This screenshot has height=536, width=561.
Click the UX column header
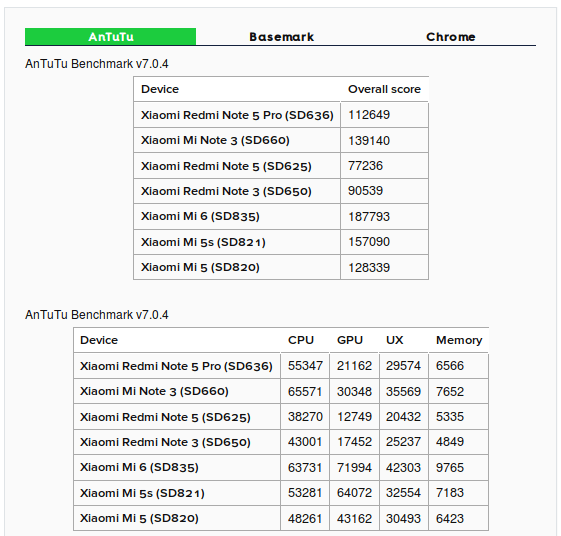click(395, 340)
